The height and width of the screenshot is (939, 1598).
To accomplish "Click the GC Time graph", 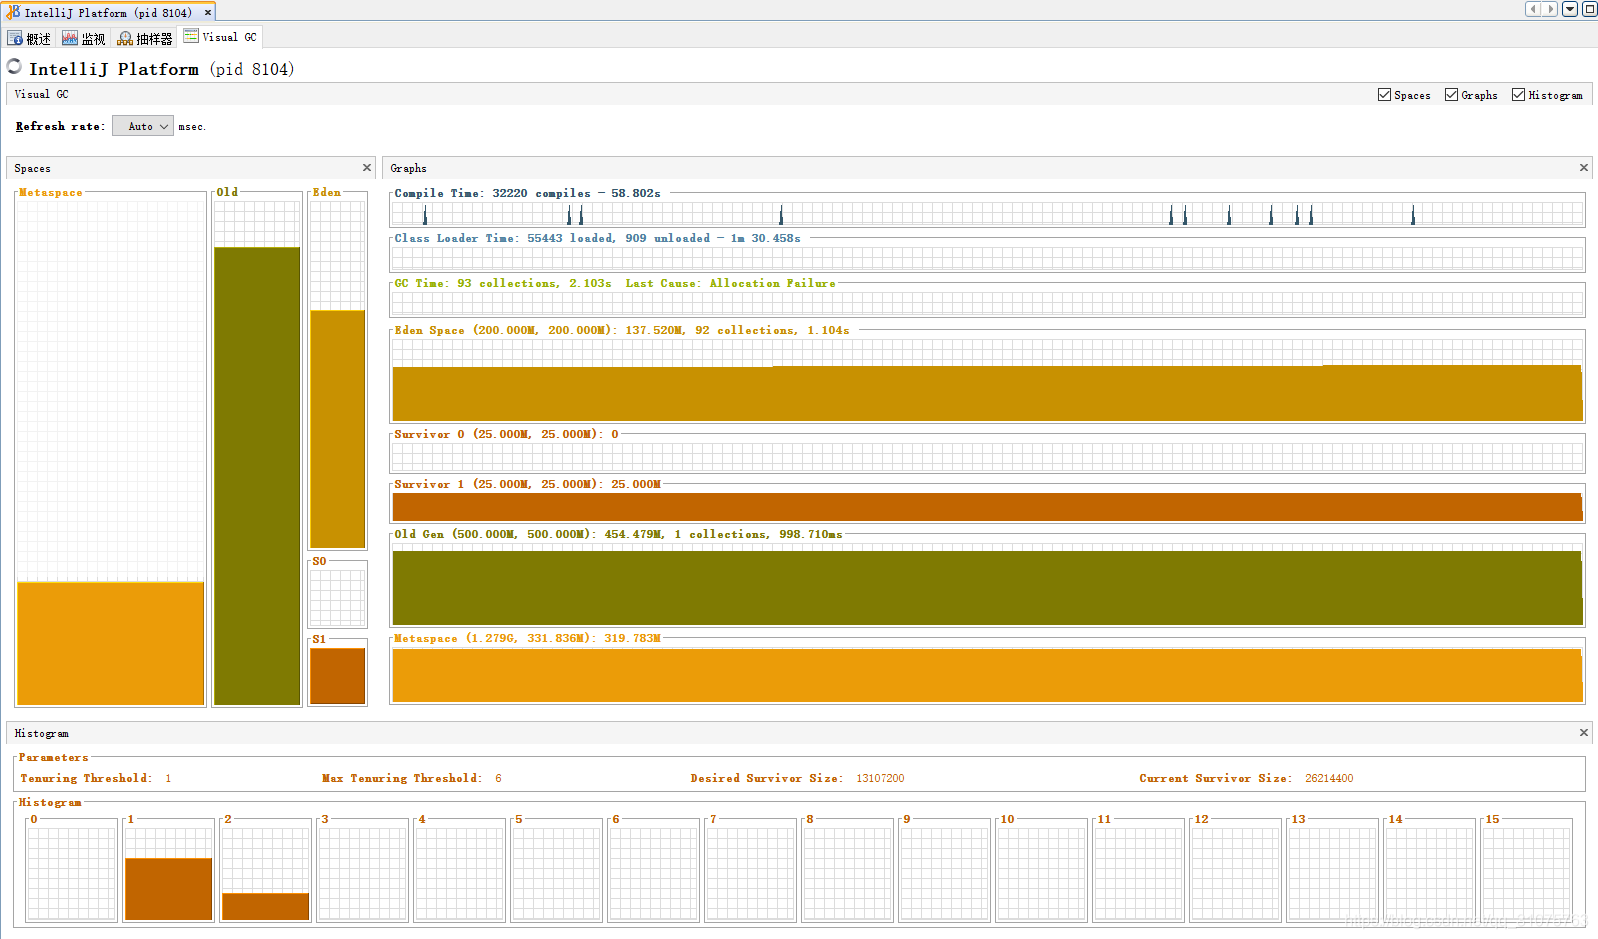I will pos(987,303).
